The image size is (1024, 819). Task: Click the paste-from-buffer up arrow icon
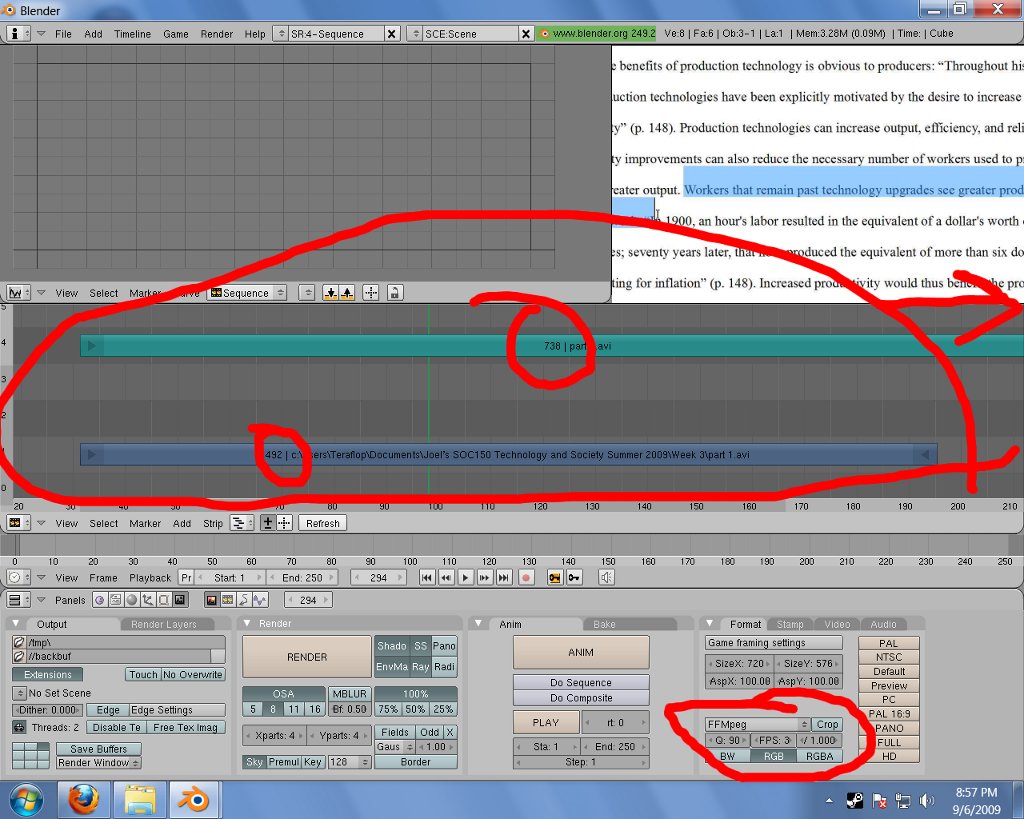[347, 293]
